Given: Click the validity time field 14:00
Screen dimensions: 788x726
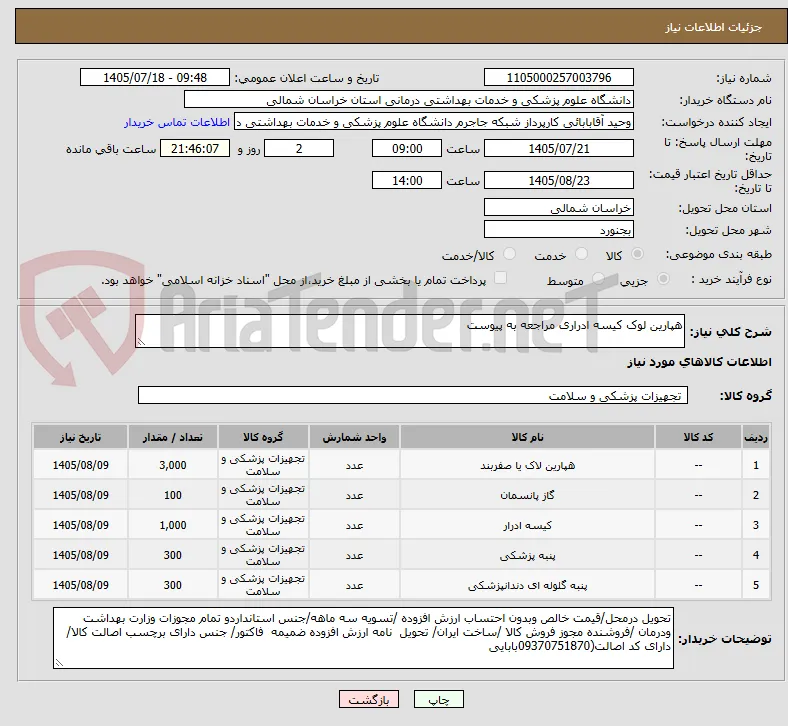Looking at the screenshot, I should [x=407, y=180].
